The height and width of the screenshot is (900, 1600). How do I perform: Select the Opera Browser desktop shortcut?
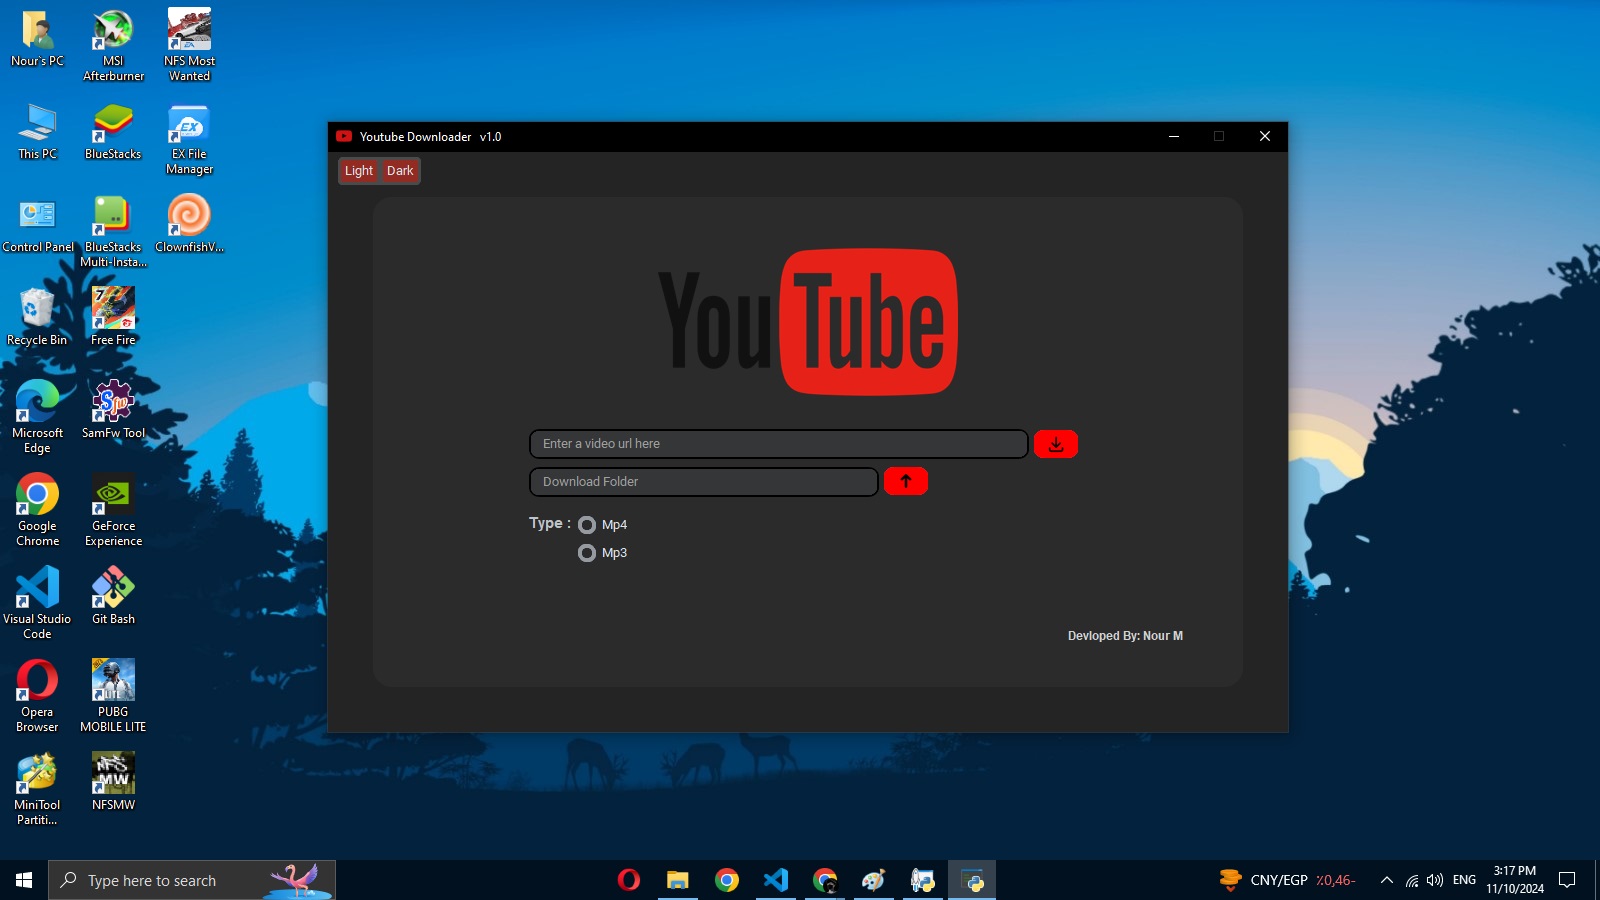[x=37, y=698]
